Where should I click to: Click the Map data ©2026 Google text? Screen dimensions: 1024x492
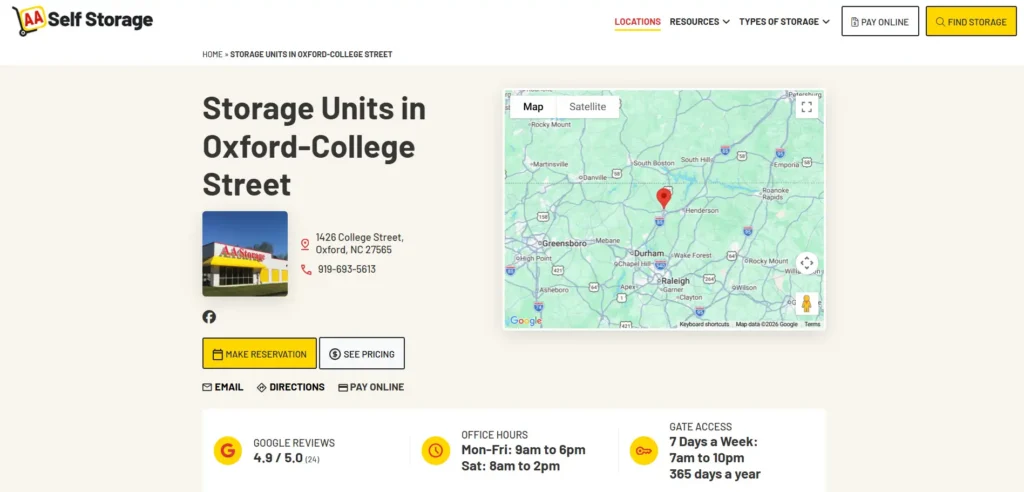[x=767, y=324]
